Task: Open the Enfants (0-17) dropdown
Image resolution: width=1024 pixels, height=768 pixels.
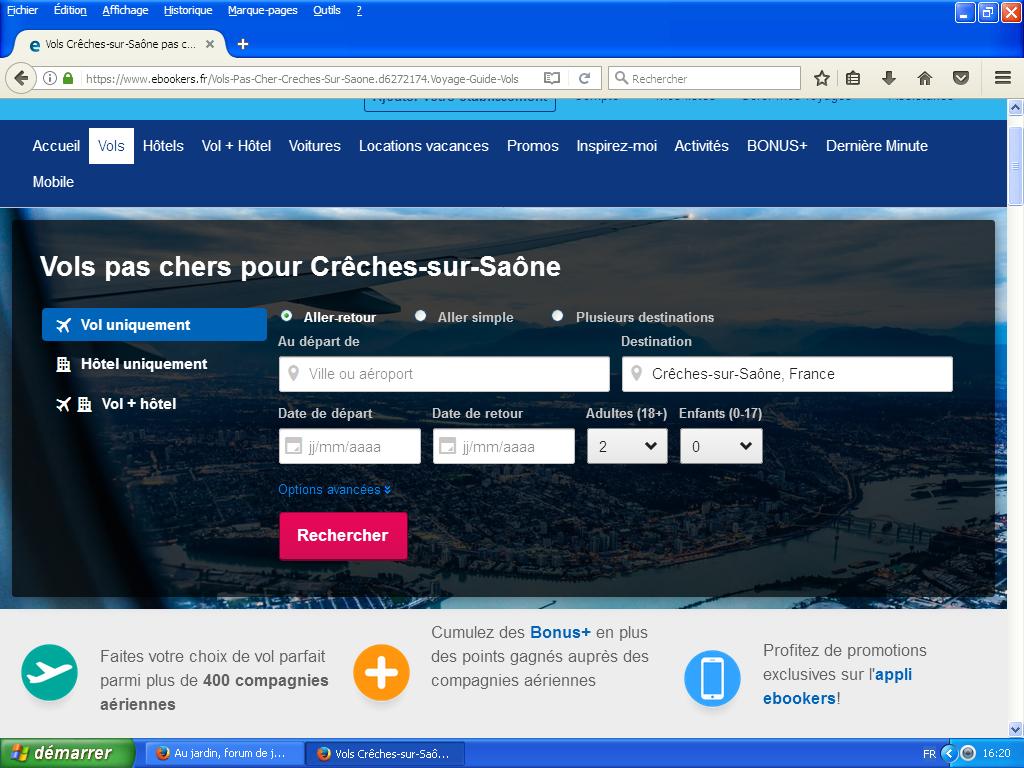Action: [x=720, y=446]
